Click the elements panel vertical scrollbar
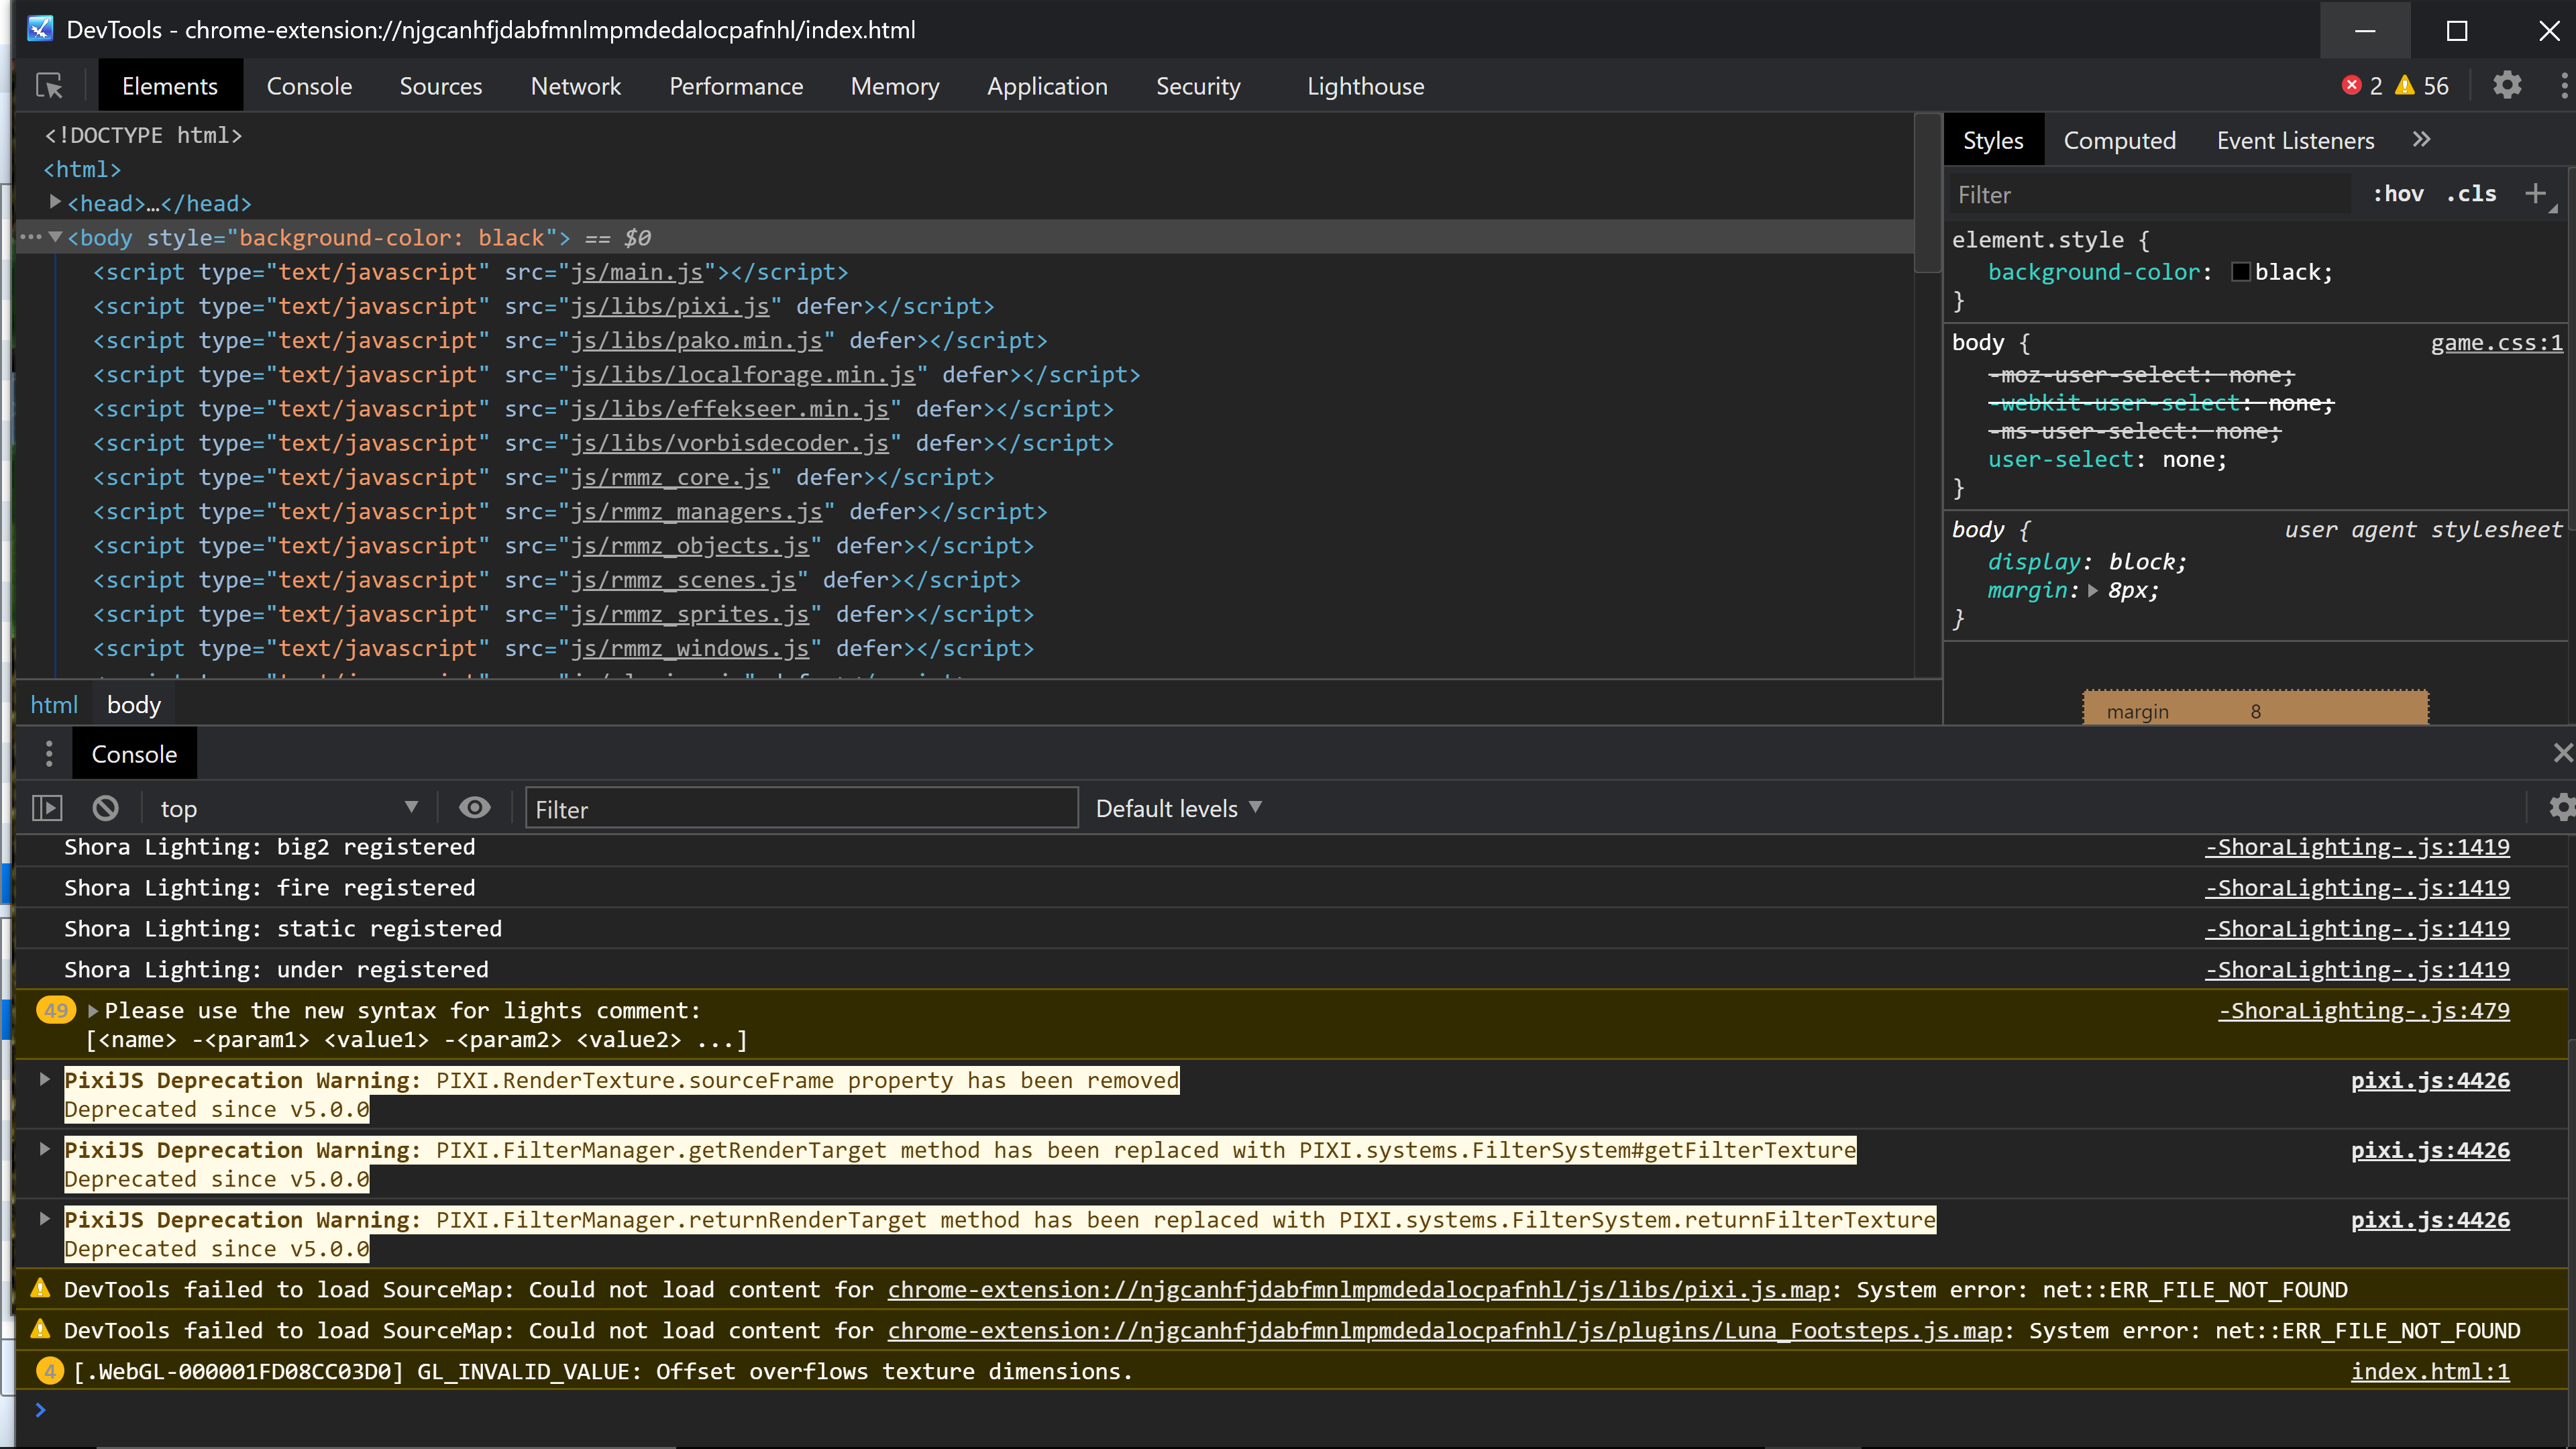Viewport: 2576px width, 1449px height. 1927,193
